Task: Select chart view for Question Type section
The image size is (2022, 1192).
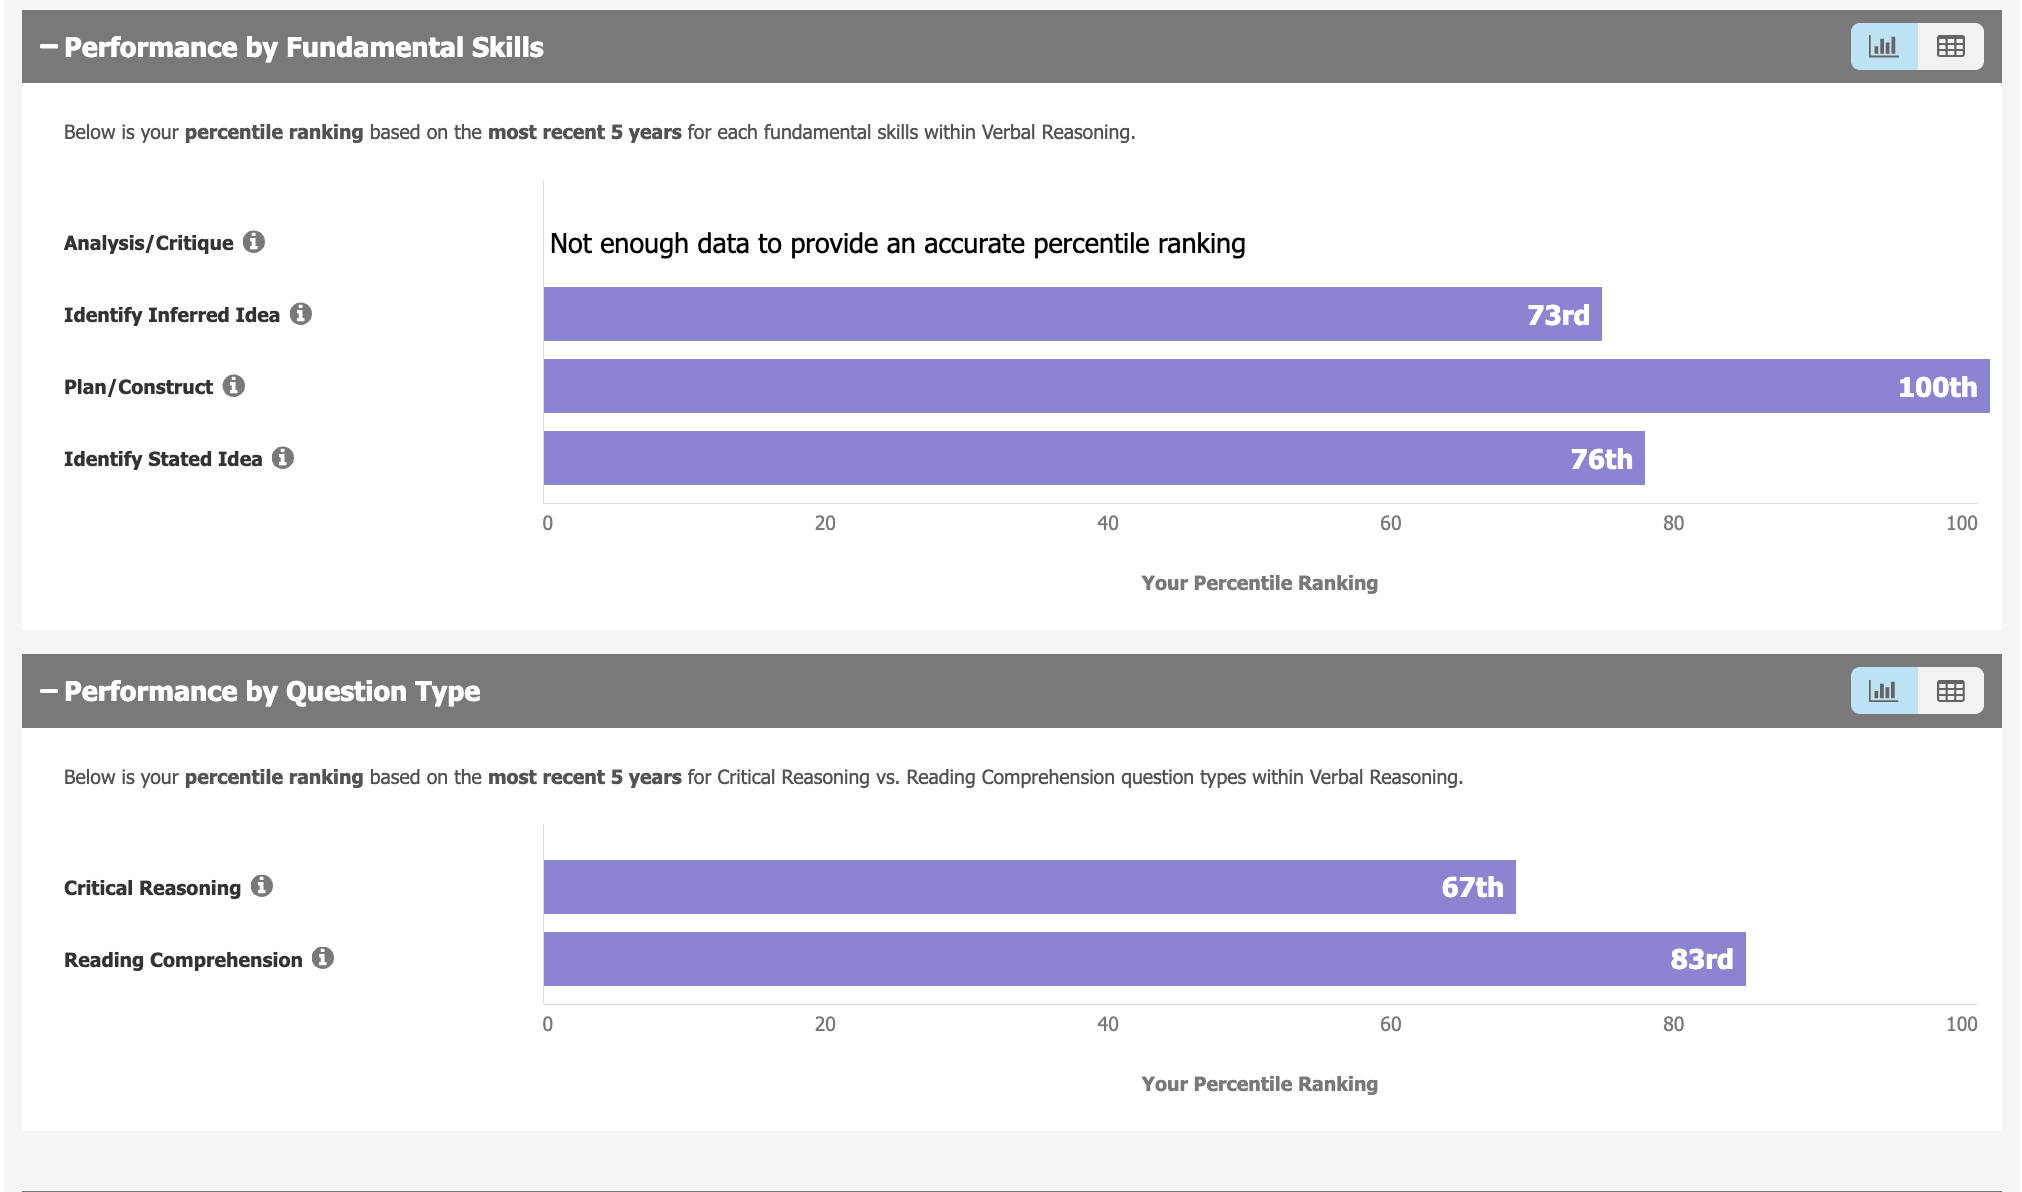Action: tap(1884, 691)
